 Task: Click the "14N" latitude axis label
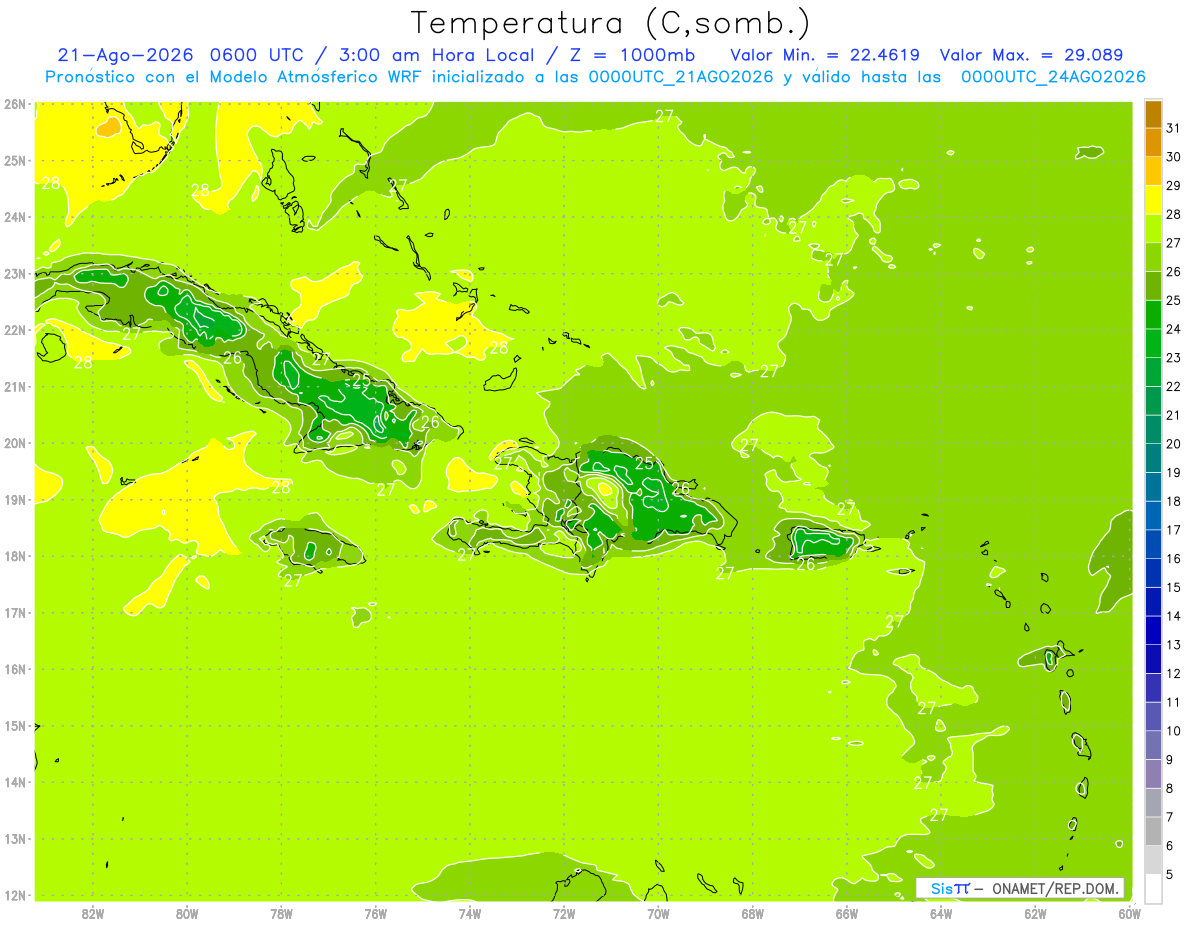(x=15, y=782)
